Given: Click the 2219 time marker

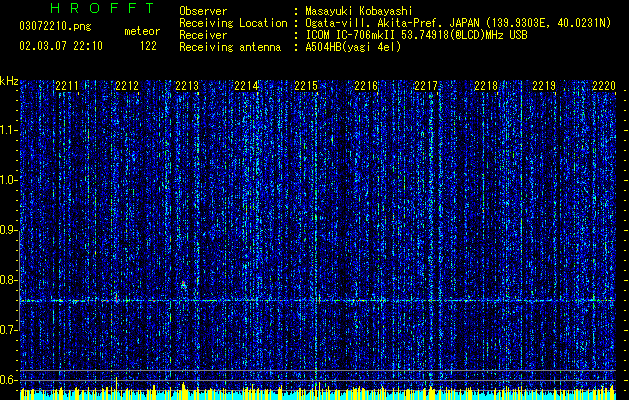Looking at the screenshot, I should (544, 86).
